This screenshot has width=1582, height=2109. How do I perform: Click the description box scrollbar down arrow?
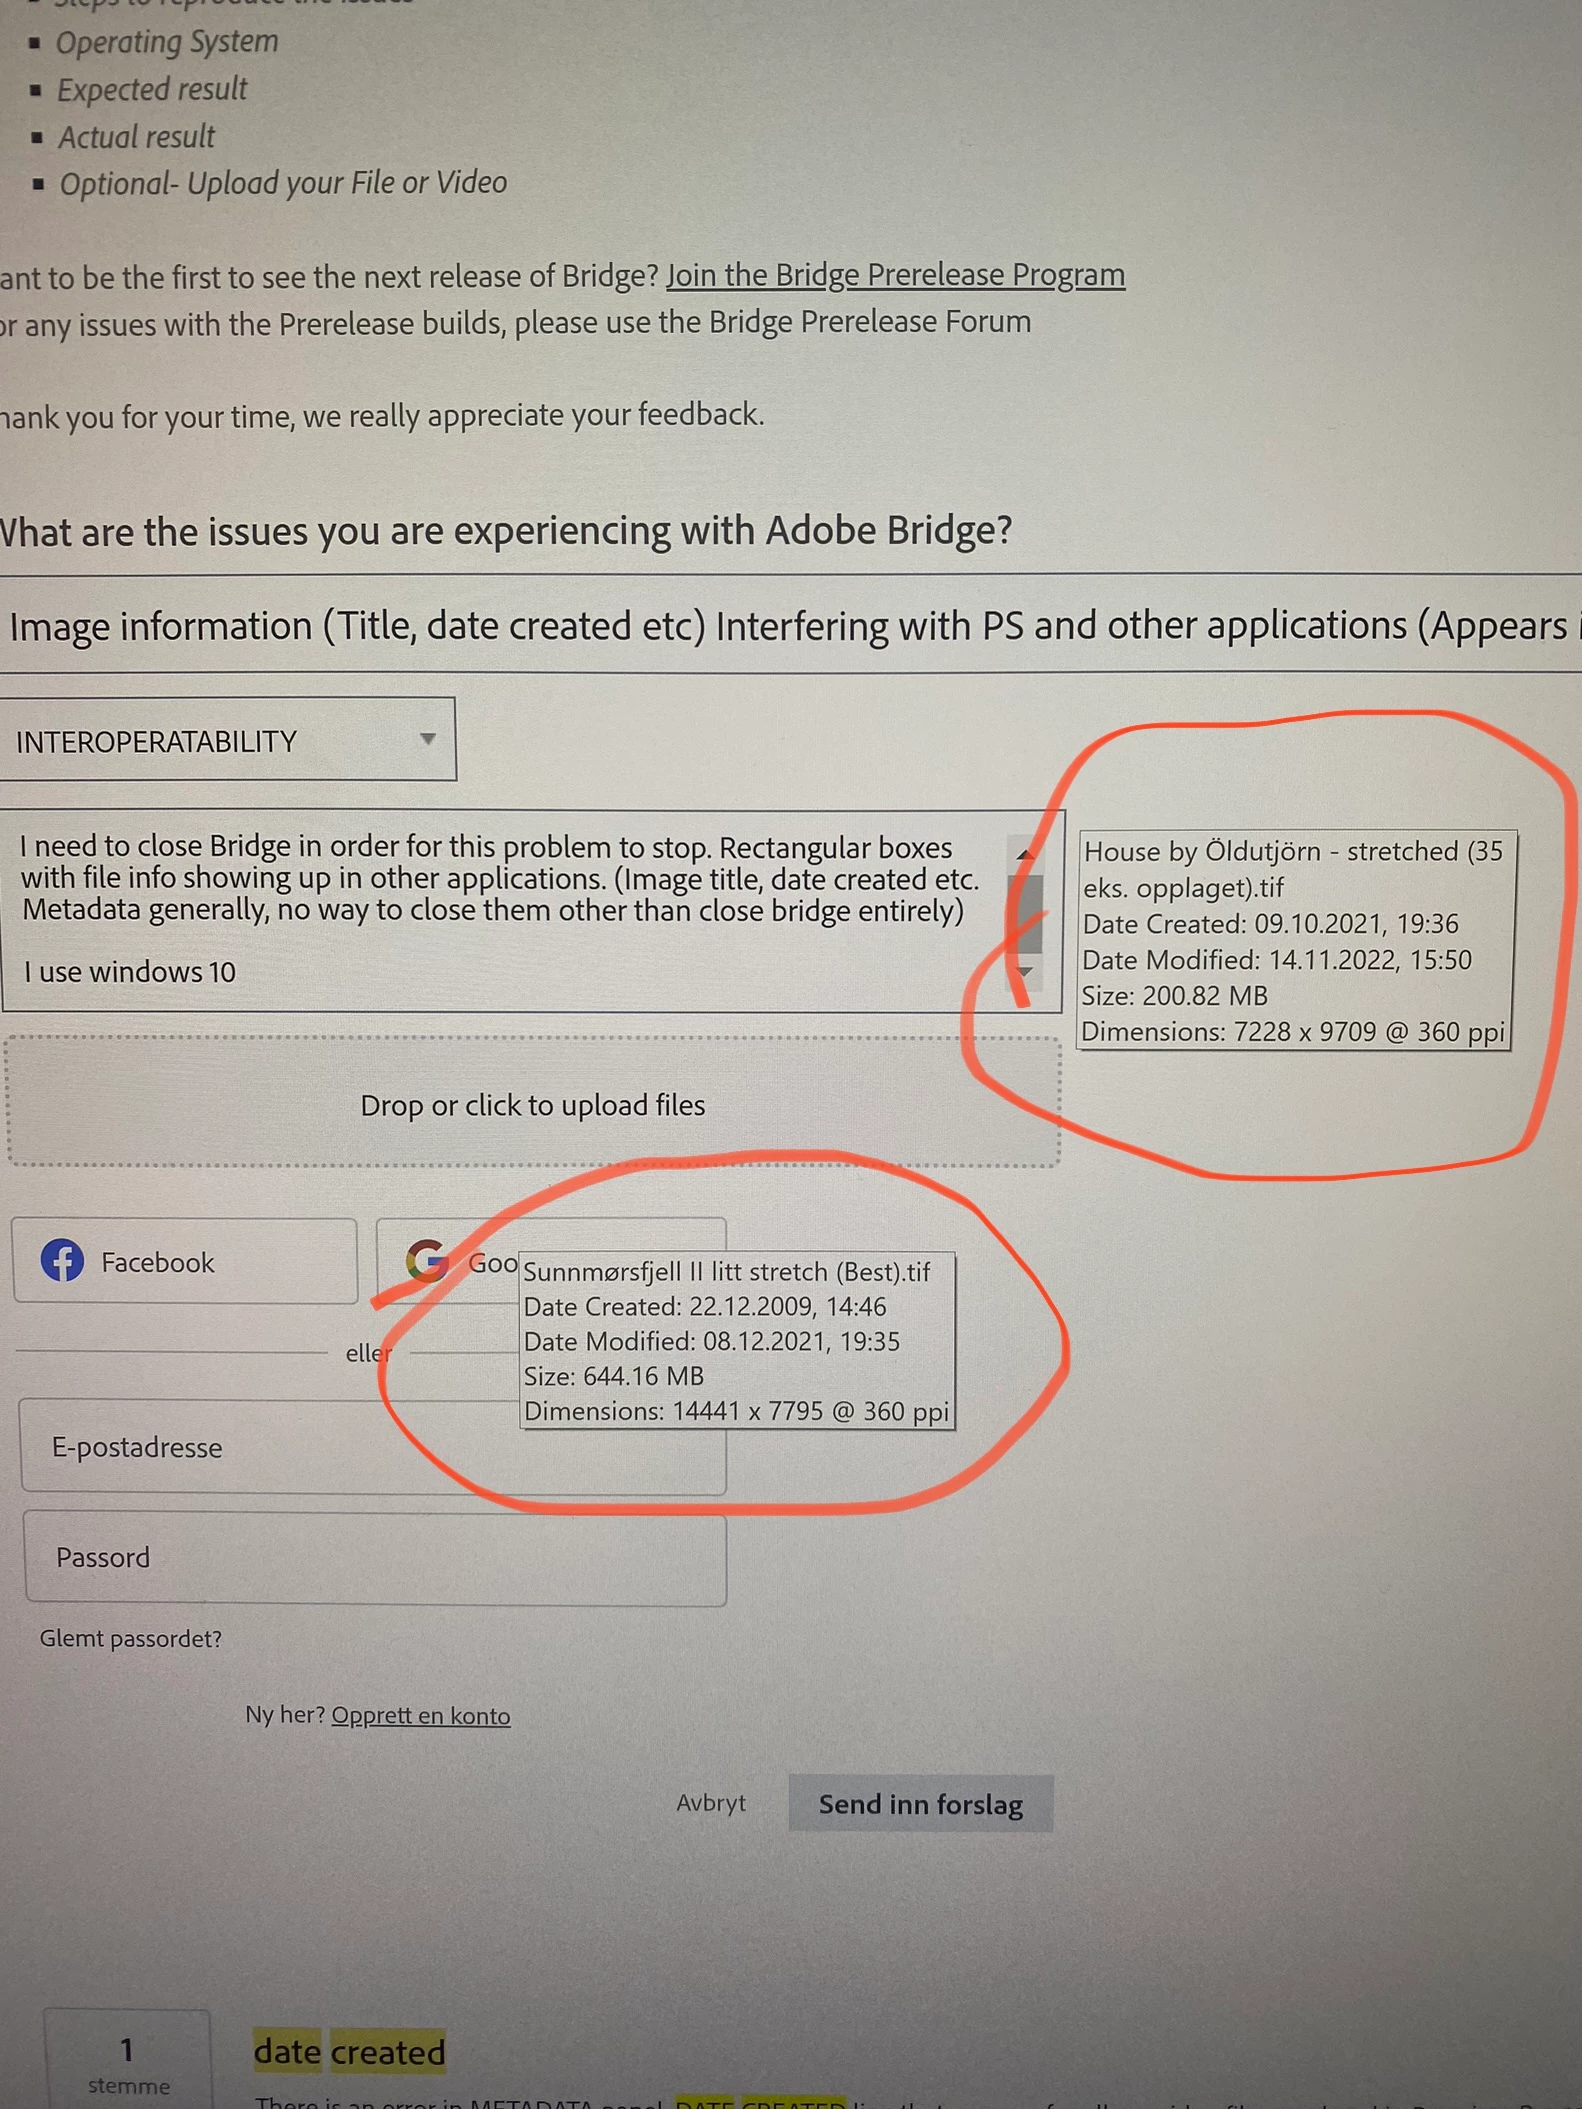[1025, 971]
